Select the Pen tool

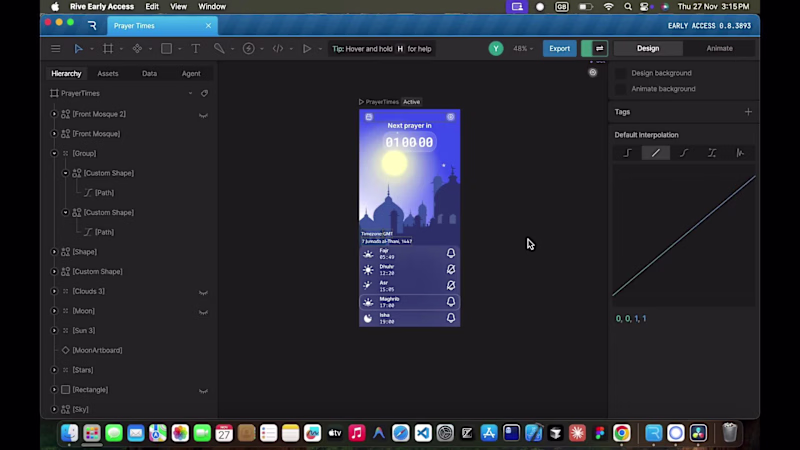click(219, 48)
